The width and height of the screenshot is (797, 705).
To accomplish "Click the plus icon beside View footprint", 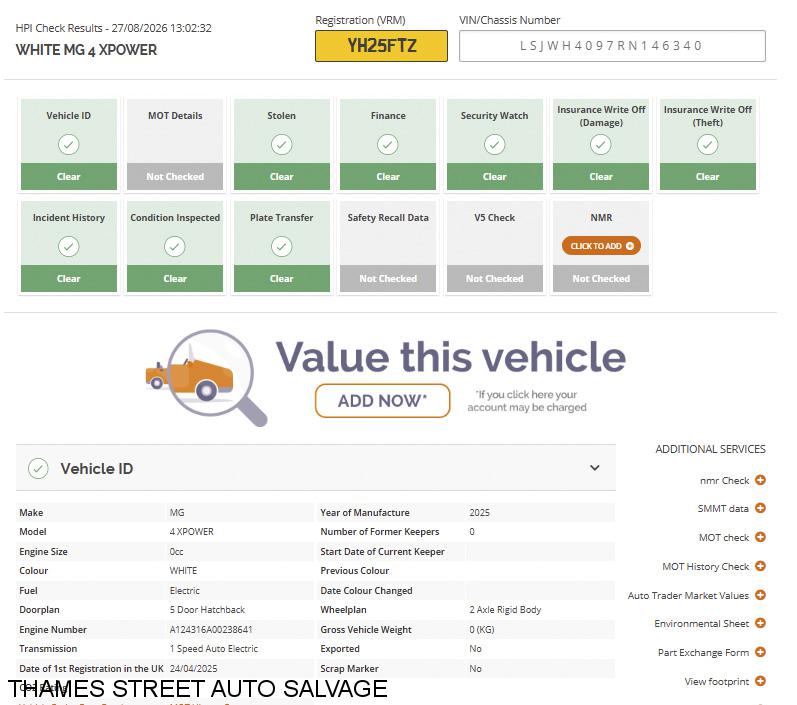I will (760, 681).
